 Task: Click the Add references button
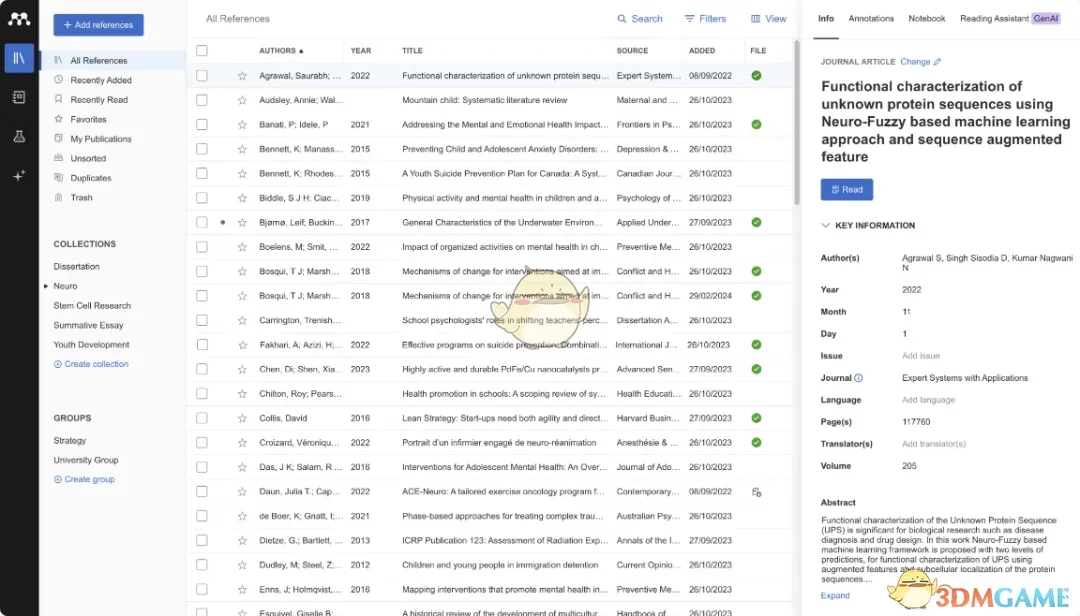click(x=97, y=24)
